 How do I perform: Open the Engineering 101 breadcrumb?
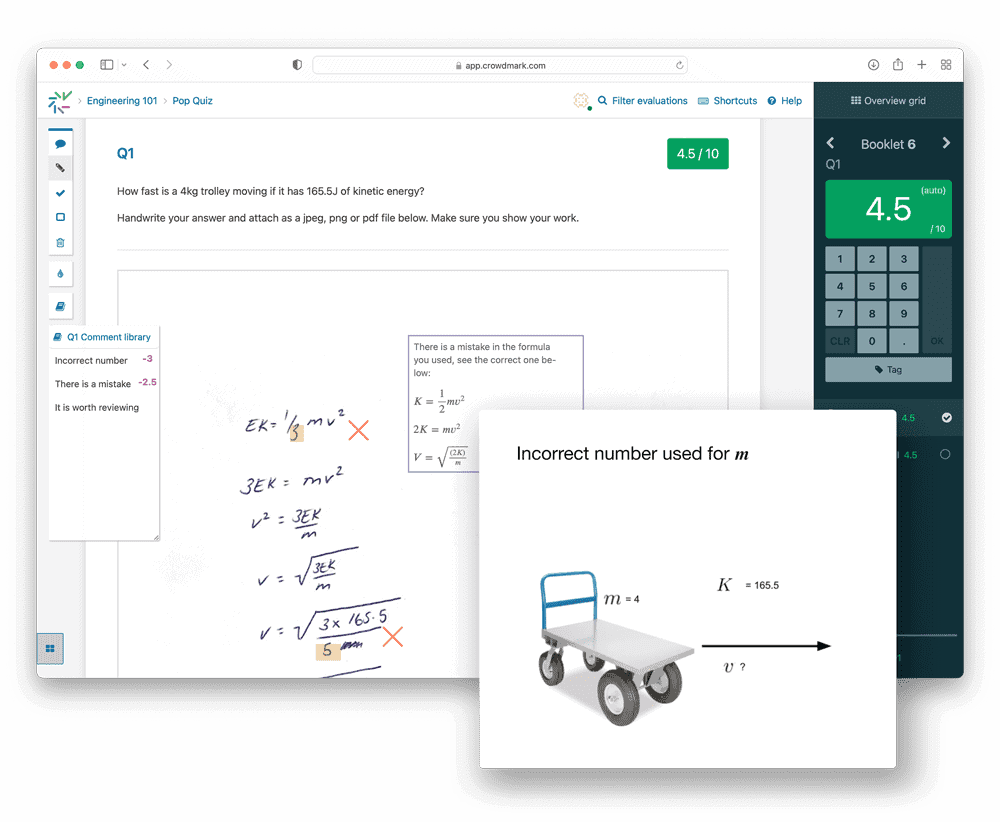tap(122, 101)
